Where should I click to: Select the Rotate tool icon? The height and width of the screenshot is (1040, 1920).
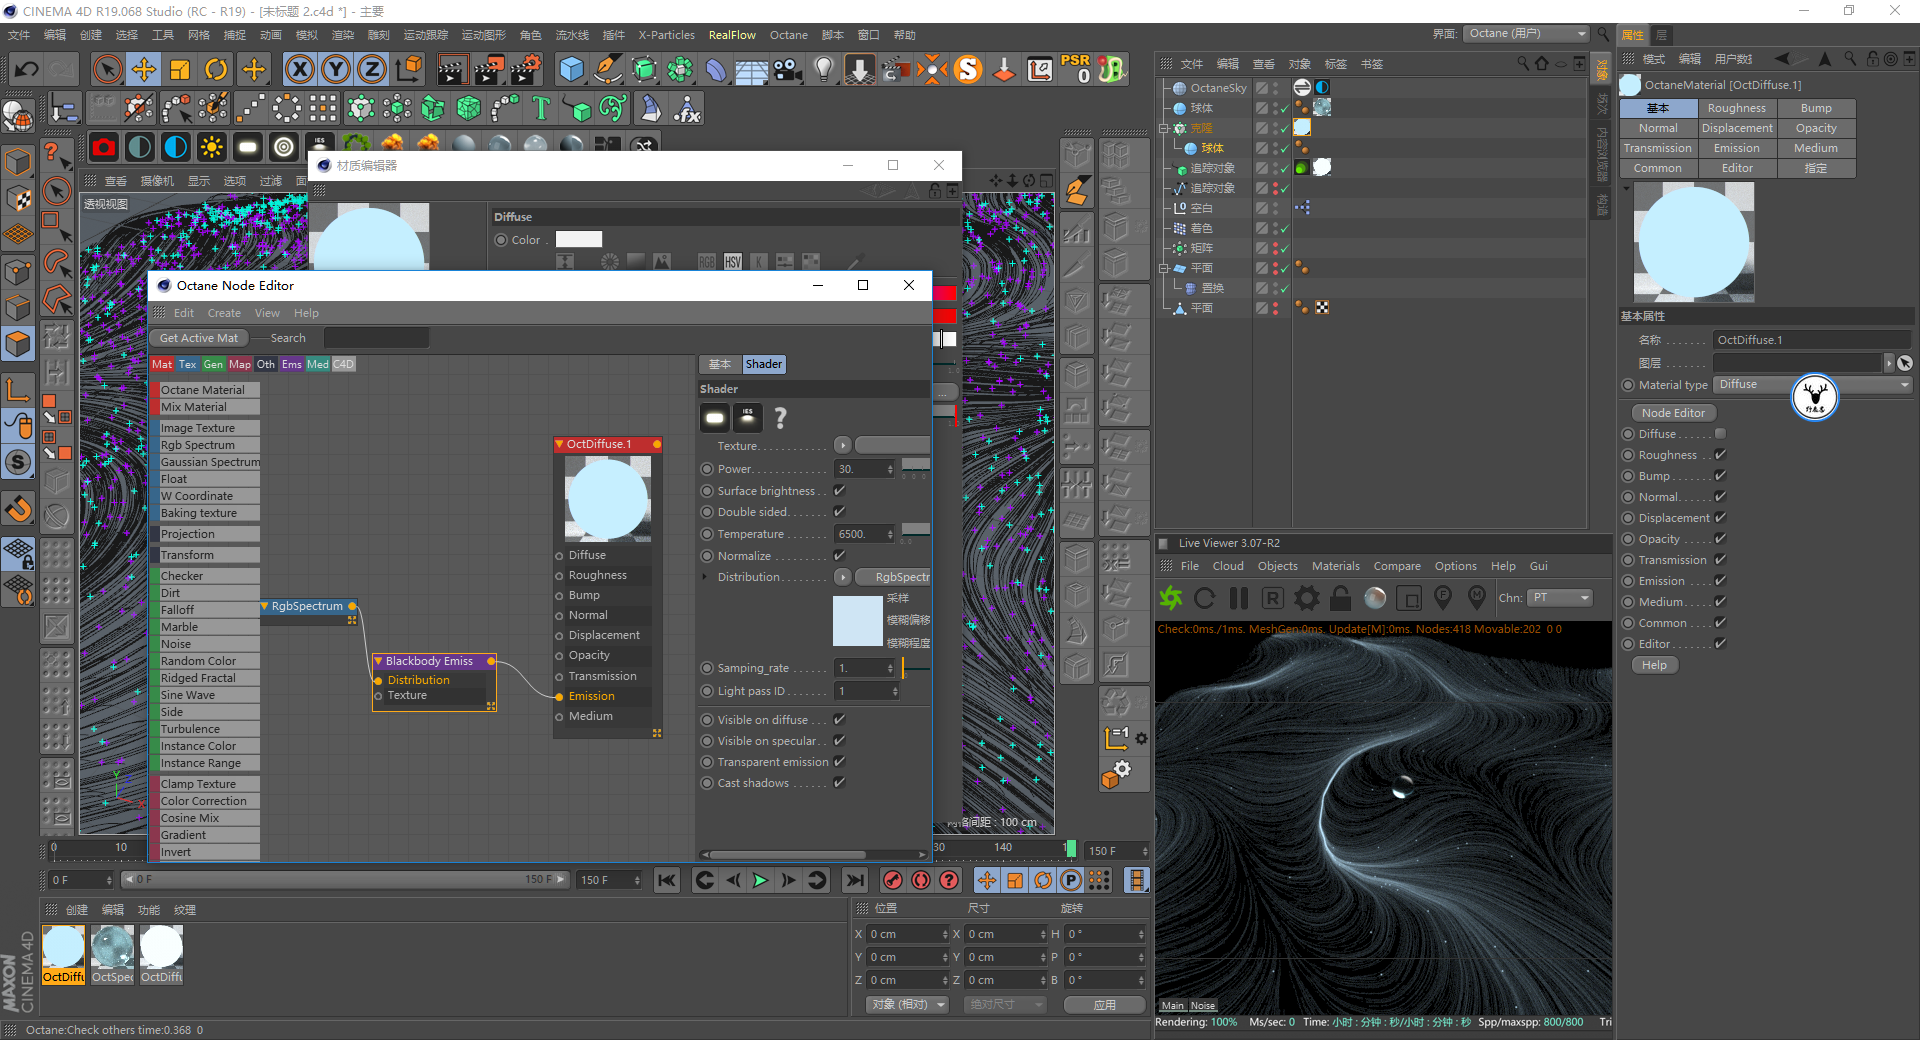[x=216, y=69]
